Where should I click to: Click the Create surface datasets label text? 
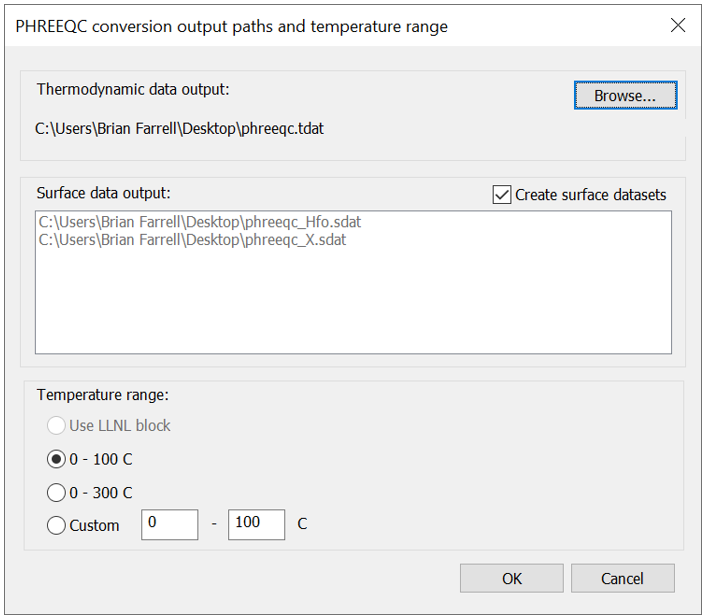coord(590,195)
